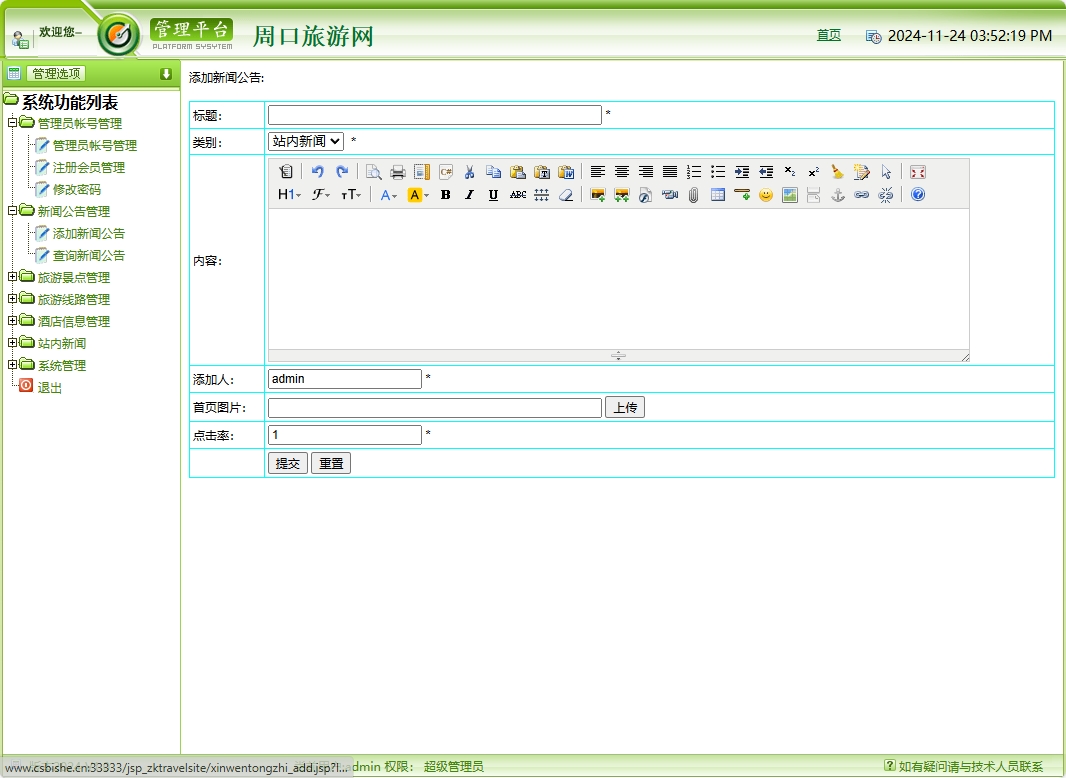
Task: Click the insert hyperlink icon
Action: pyautogui.click(x=861, y=194)
